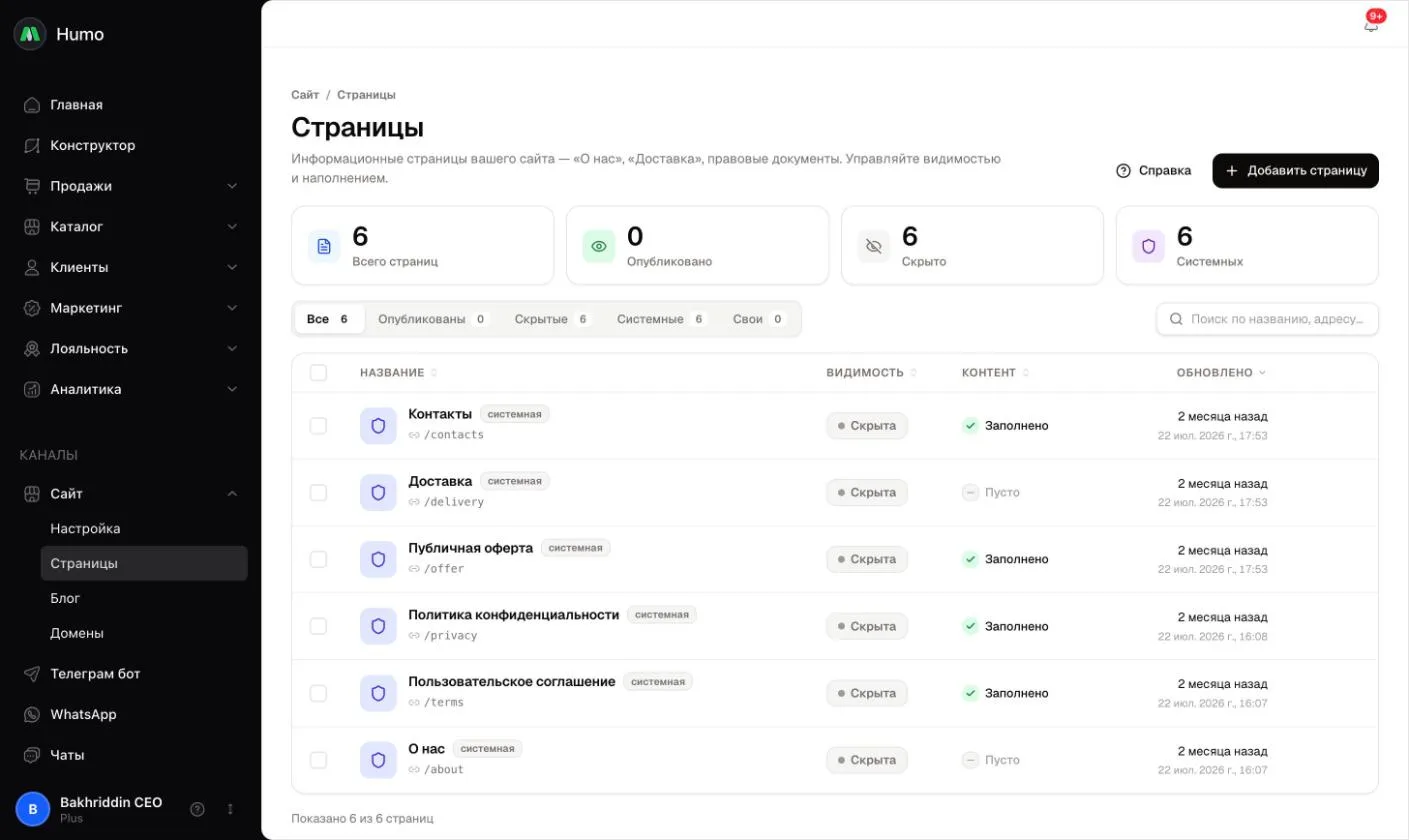Viewport: 1409px width, 840px height.
Task: Click the magnifier icon in search field
Action: pos(1176,319)
